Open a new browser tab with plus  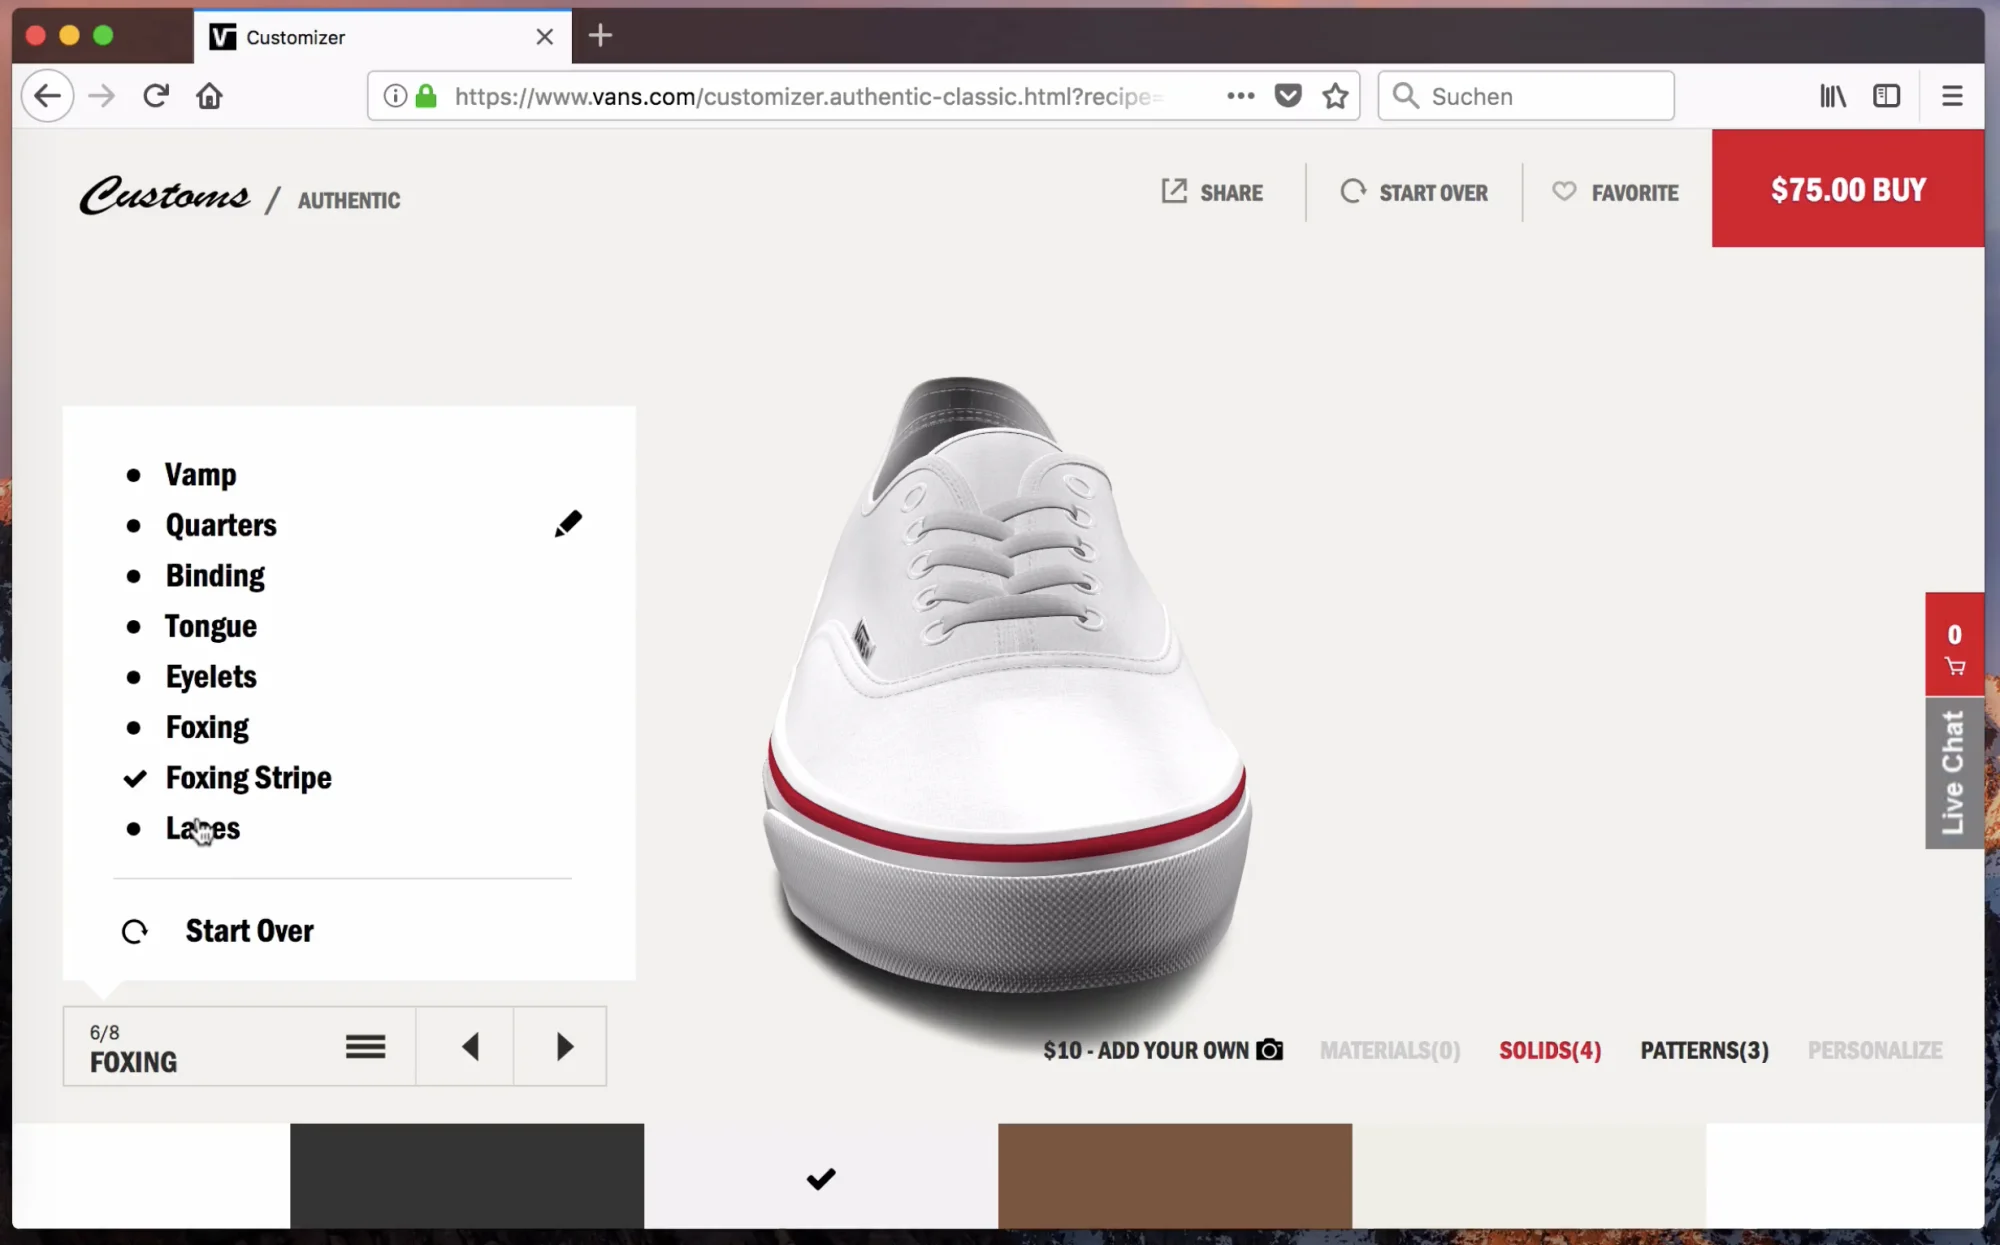[x=600, y=36]
